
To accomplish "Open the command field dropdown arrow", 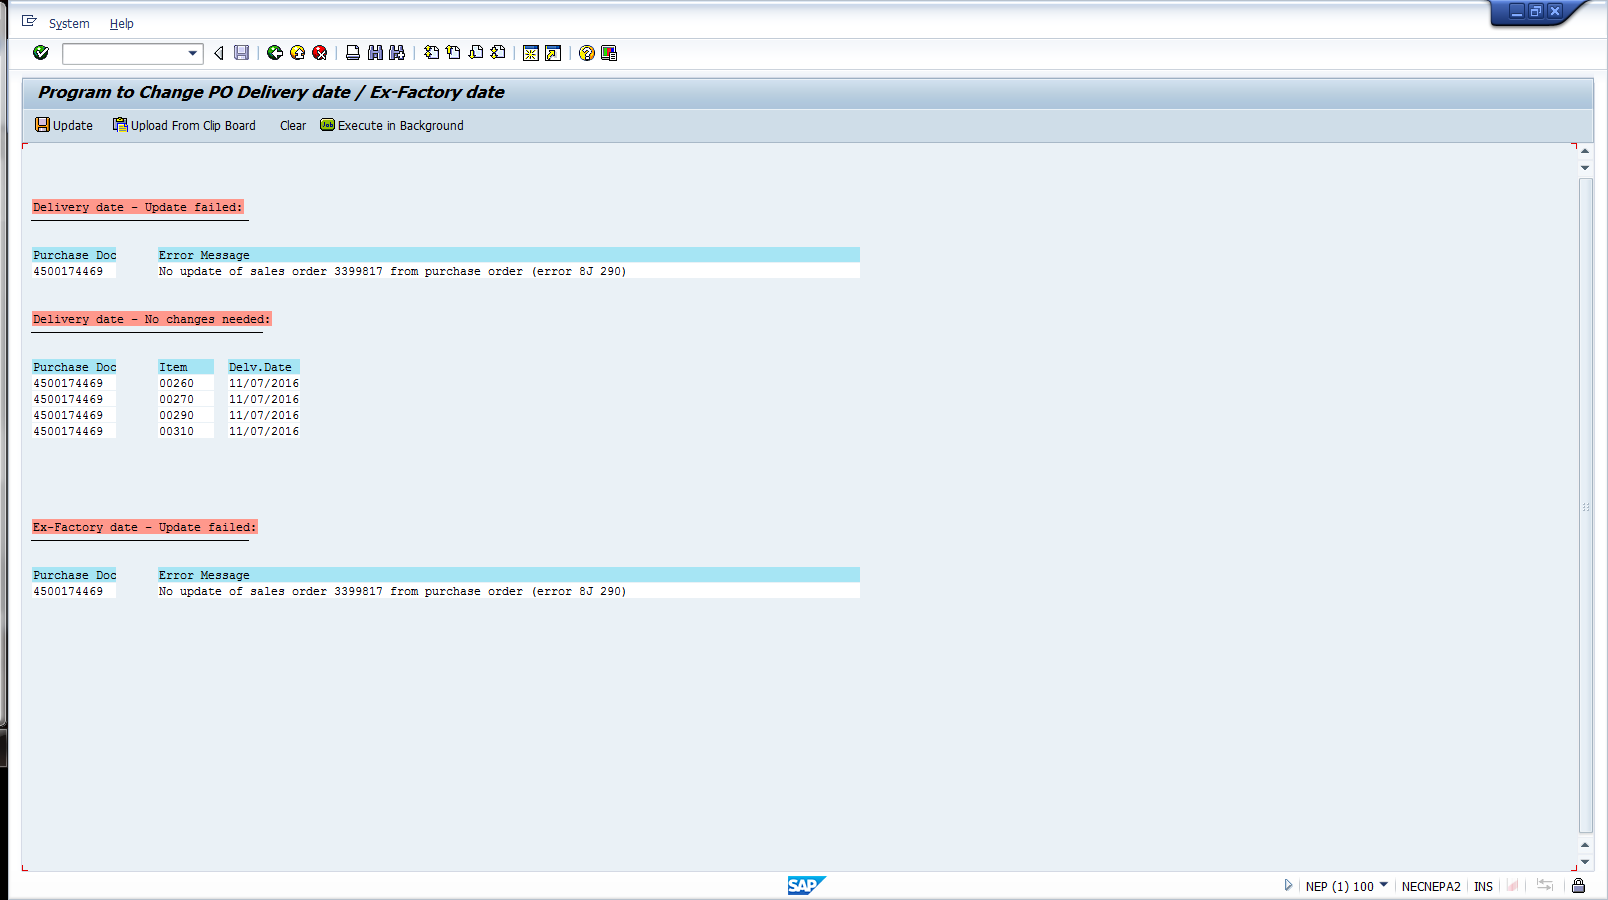I will [x=193, y=53].
